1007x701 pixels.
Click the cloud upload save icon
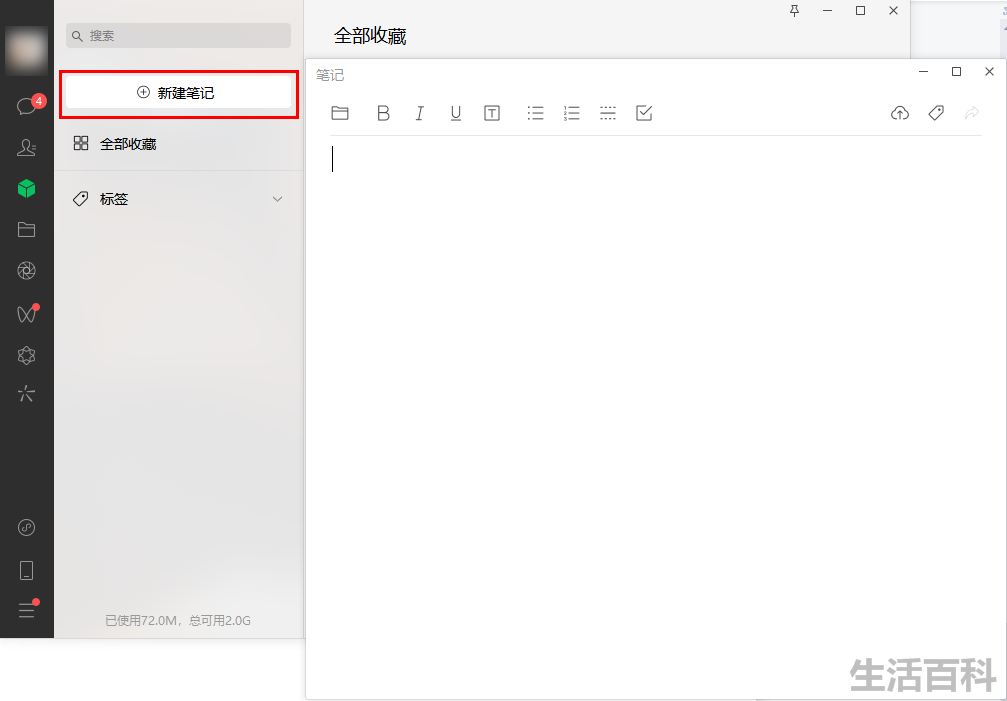tap(900, 113)
